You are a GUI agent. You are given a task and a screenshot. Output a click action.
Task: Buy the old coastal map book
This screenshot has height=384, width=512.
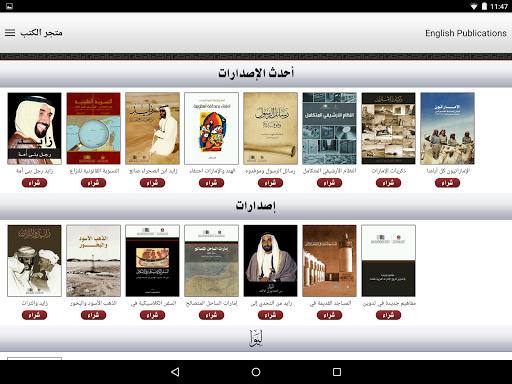tap(211, 315)
